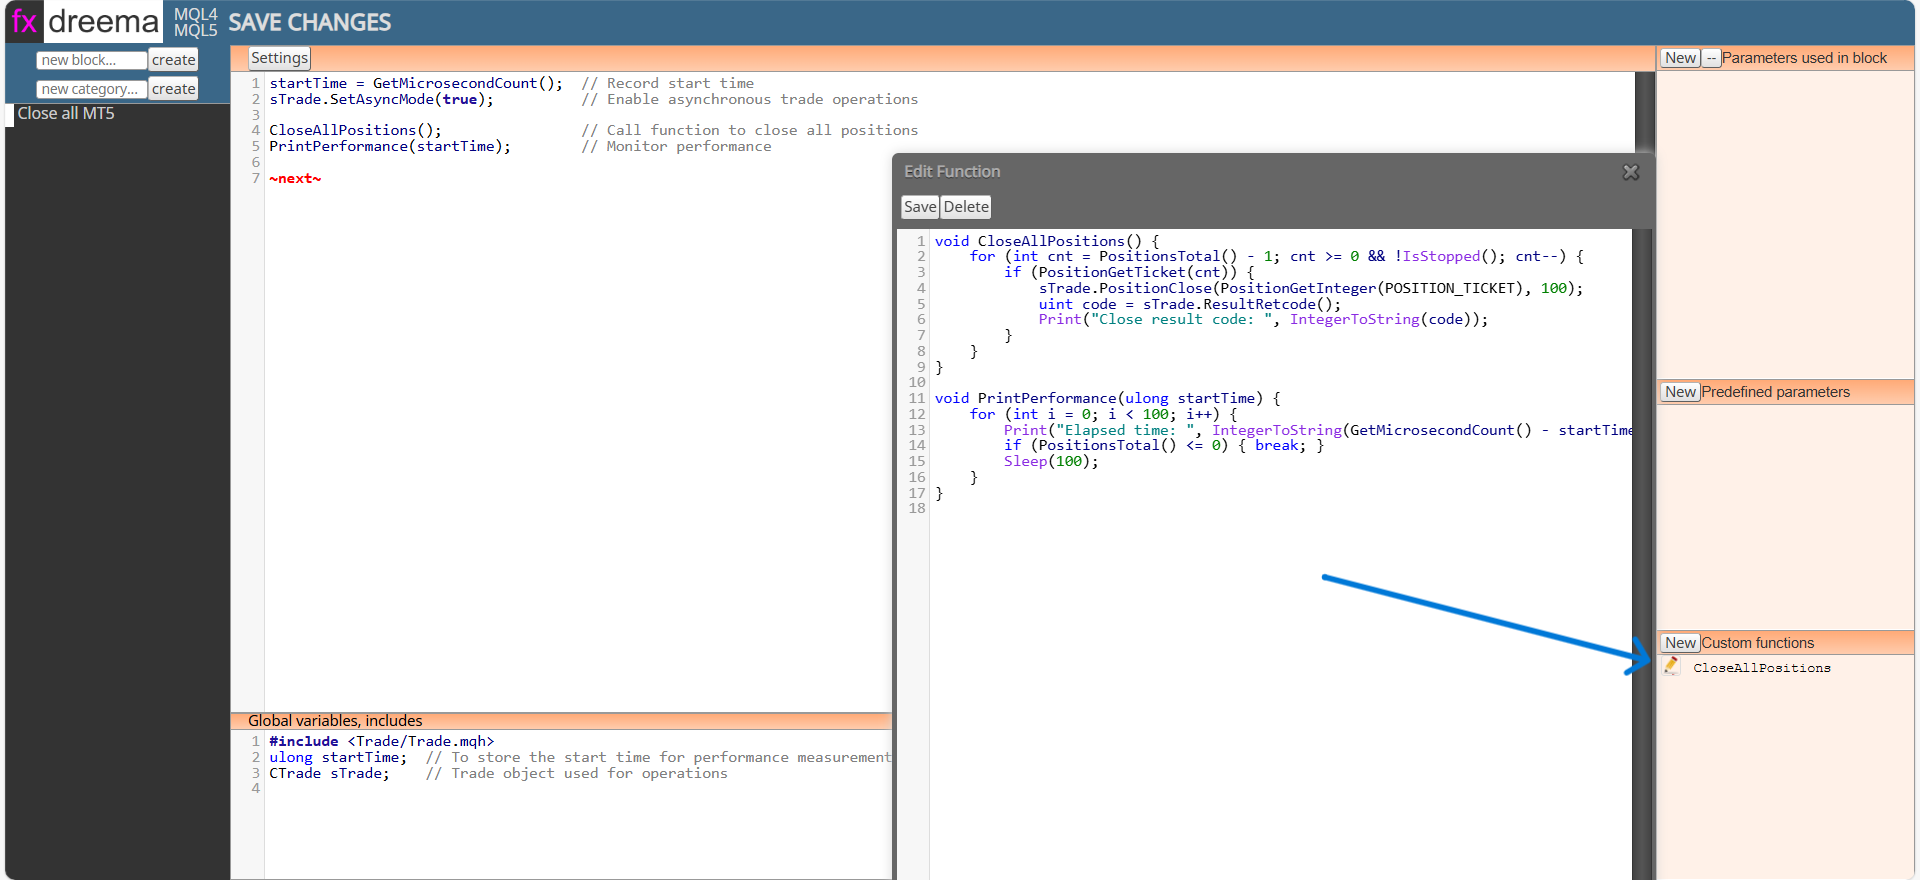Click create next to new category field
Viewport: 1920px width, 880px height.
[174, 89]
